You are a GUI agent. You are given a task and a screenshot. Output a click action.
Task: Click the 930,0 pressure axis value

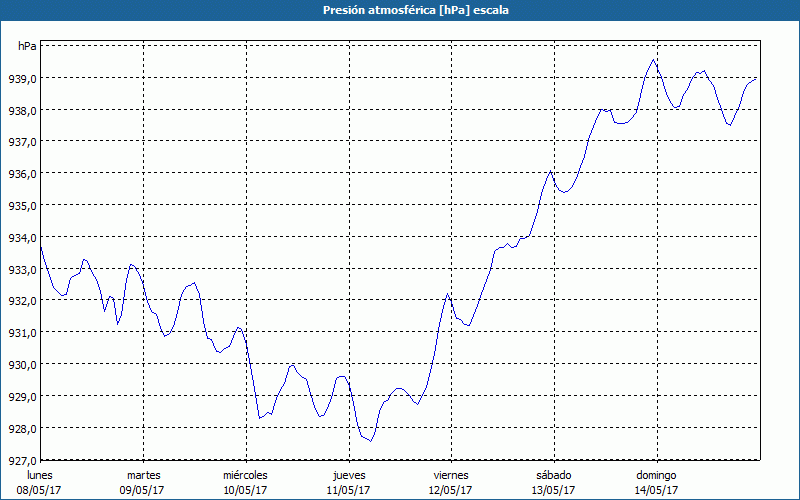22,364
